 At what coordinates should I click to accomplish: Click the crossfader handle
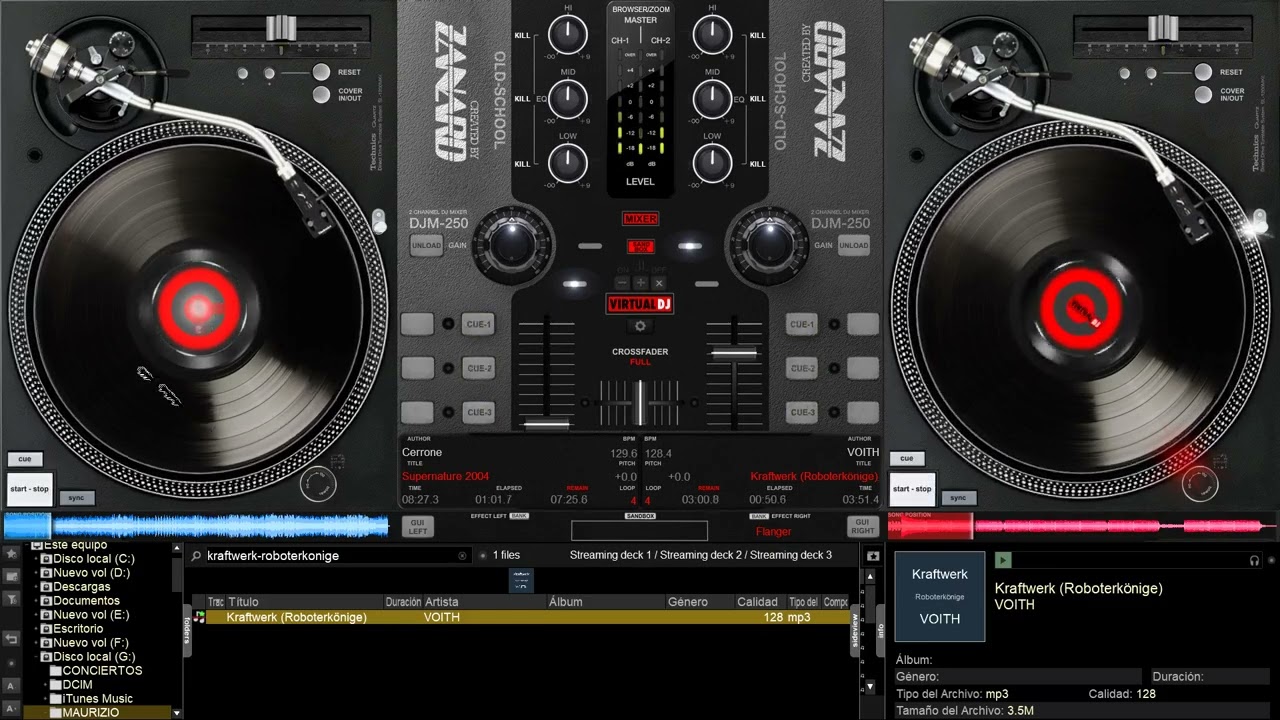click(640, 401)
